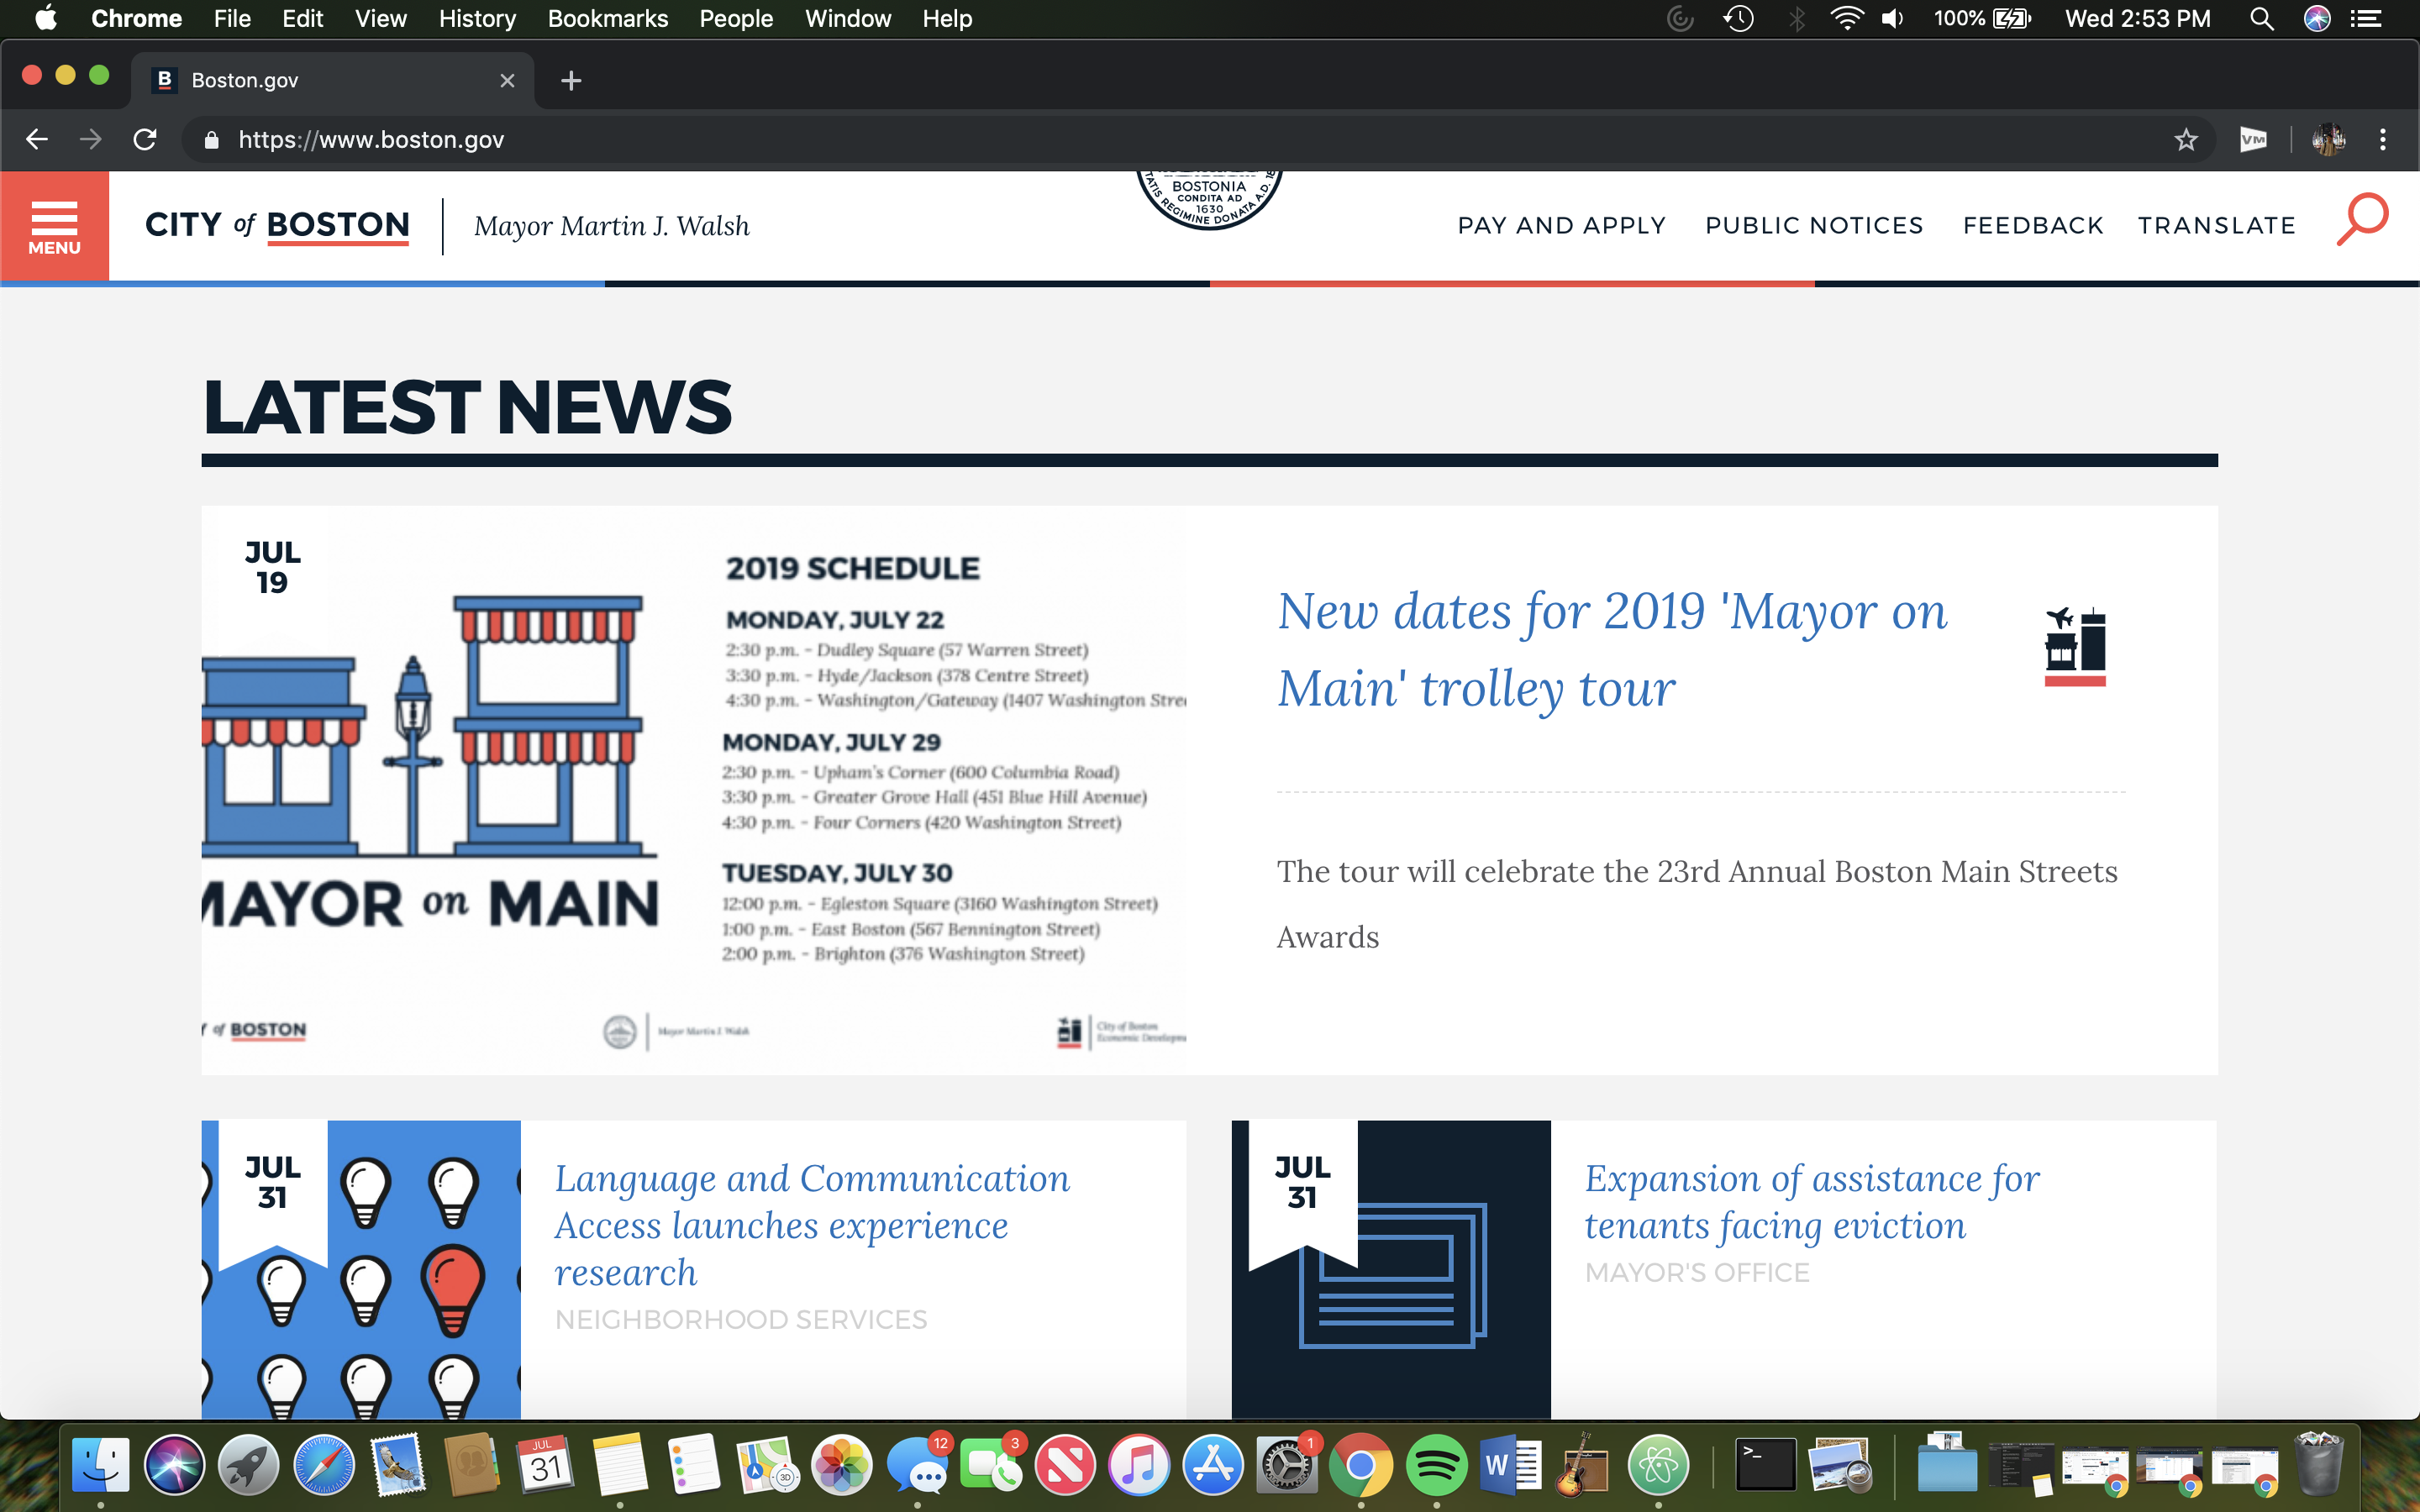Click the red search magnifier icon

(x=2362, y=219)
